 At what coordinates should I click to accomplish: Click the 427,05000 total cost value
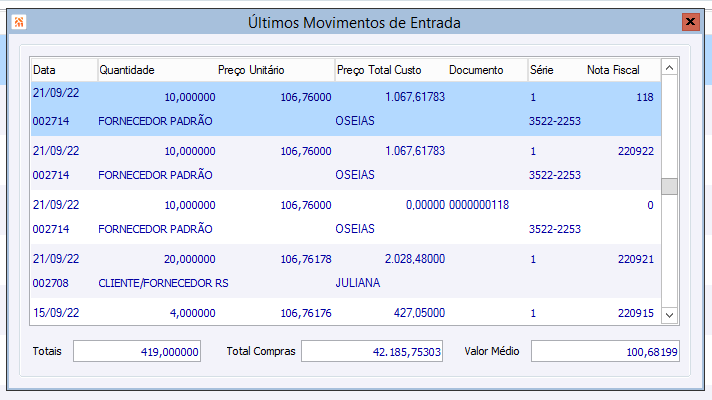(419, 313)
